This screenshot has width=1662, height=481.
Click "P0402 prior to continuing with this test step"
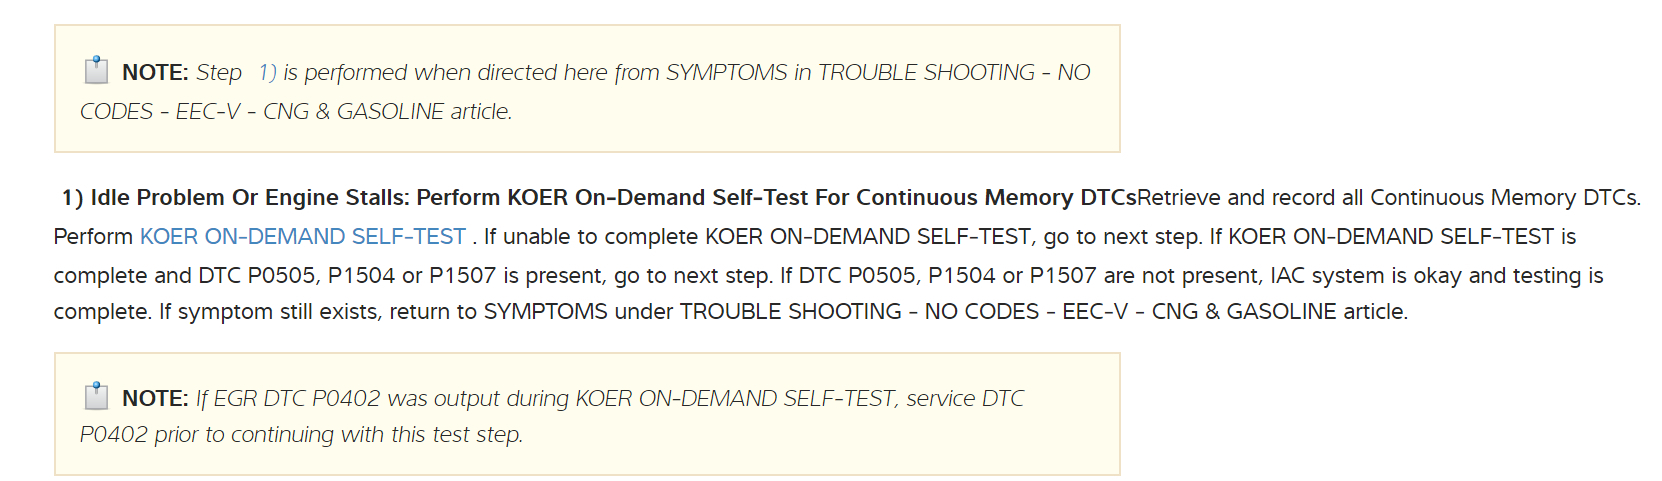point(301,435)
